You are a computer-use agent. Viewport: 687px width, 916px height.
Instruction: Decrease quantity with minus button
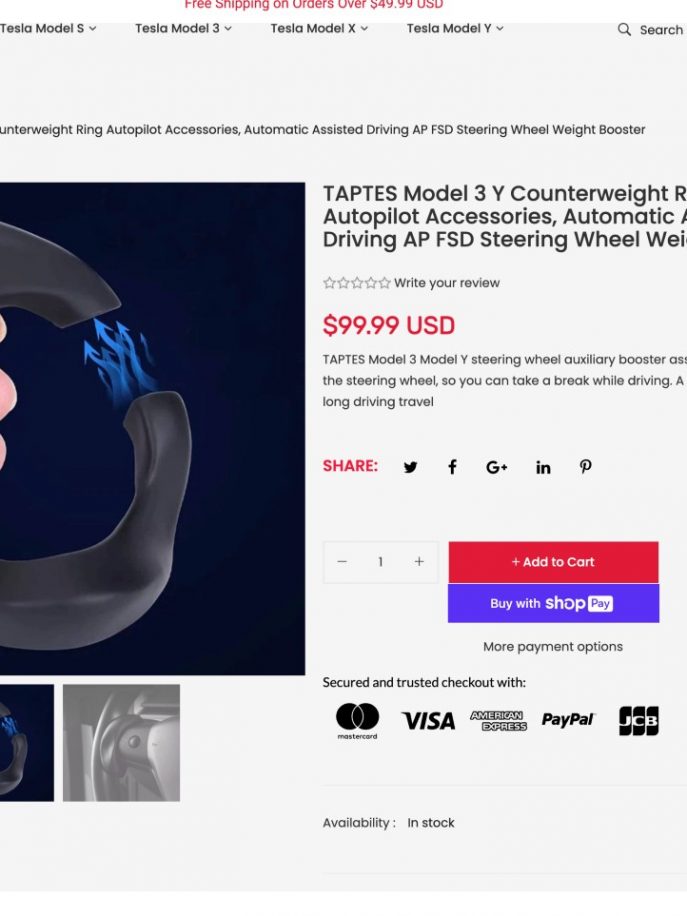pyautogui.click(x=342, y=561)
